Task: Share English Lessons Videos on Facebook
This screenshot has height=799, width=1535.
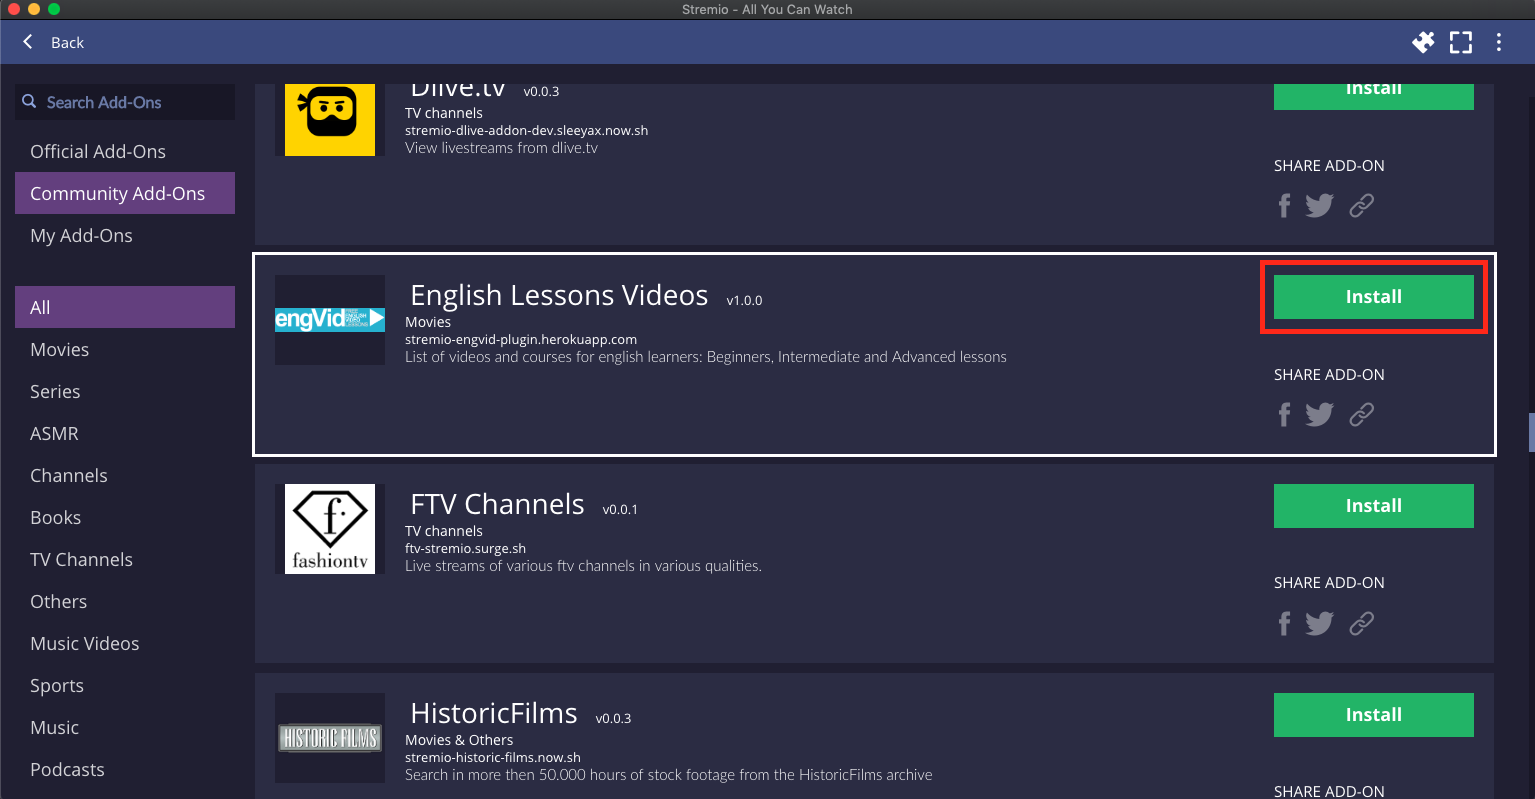Action: 1285,414
